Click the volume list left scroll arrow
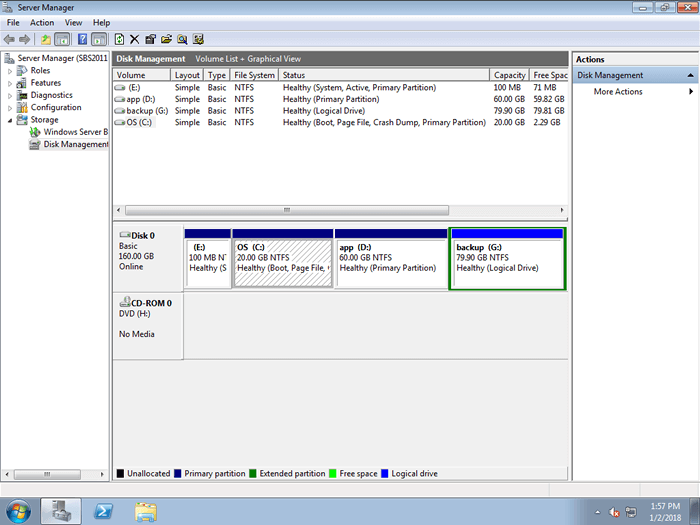700x525 pixels. 118,210
